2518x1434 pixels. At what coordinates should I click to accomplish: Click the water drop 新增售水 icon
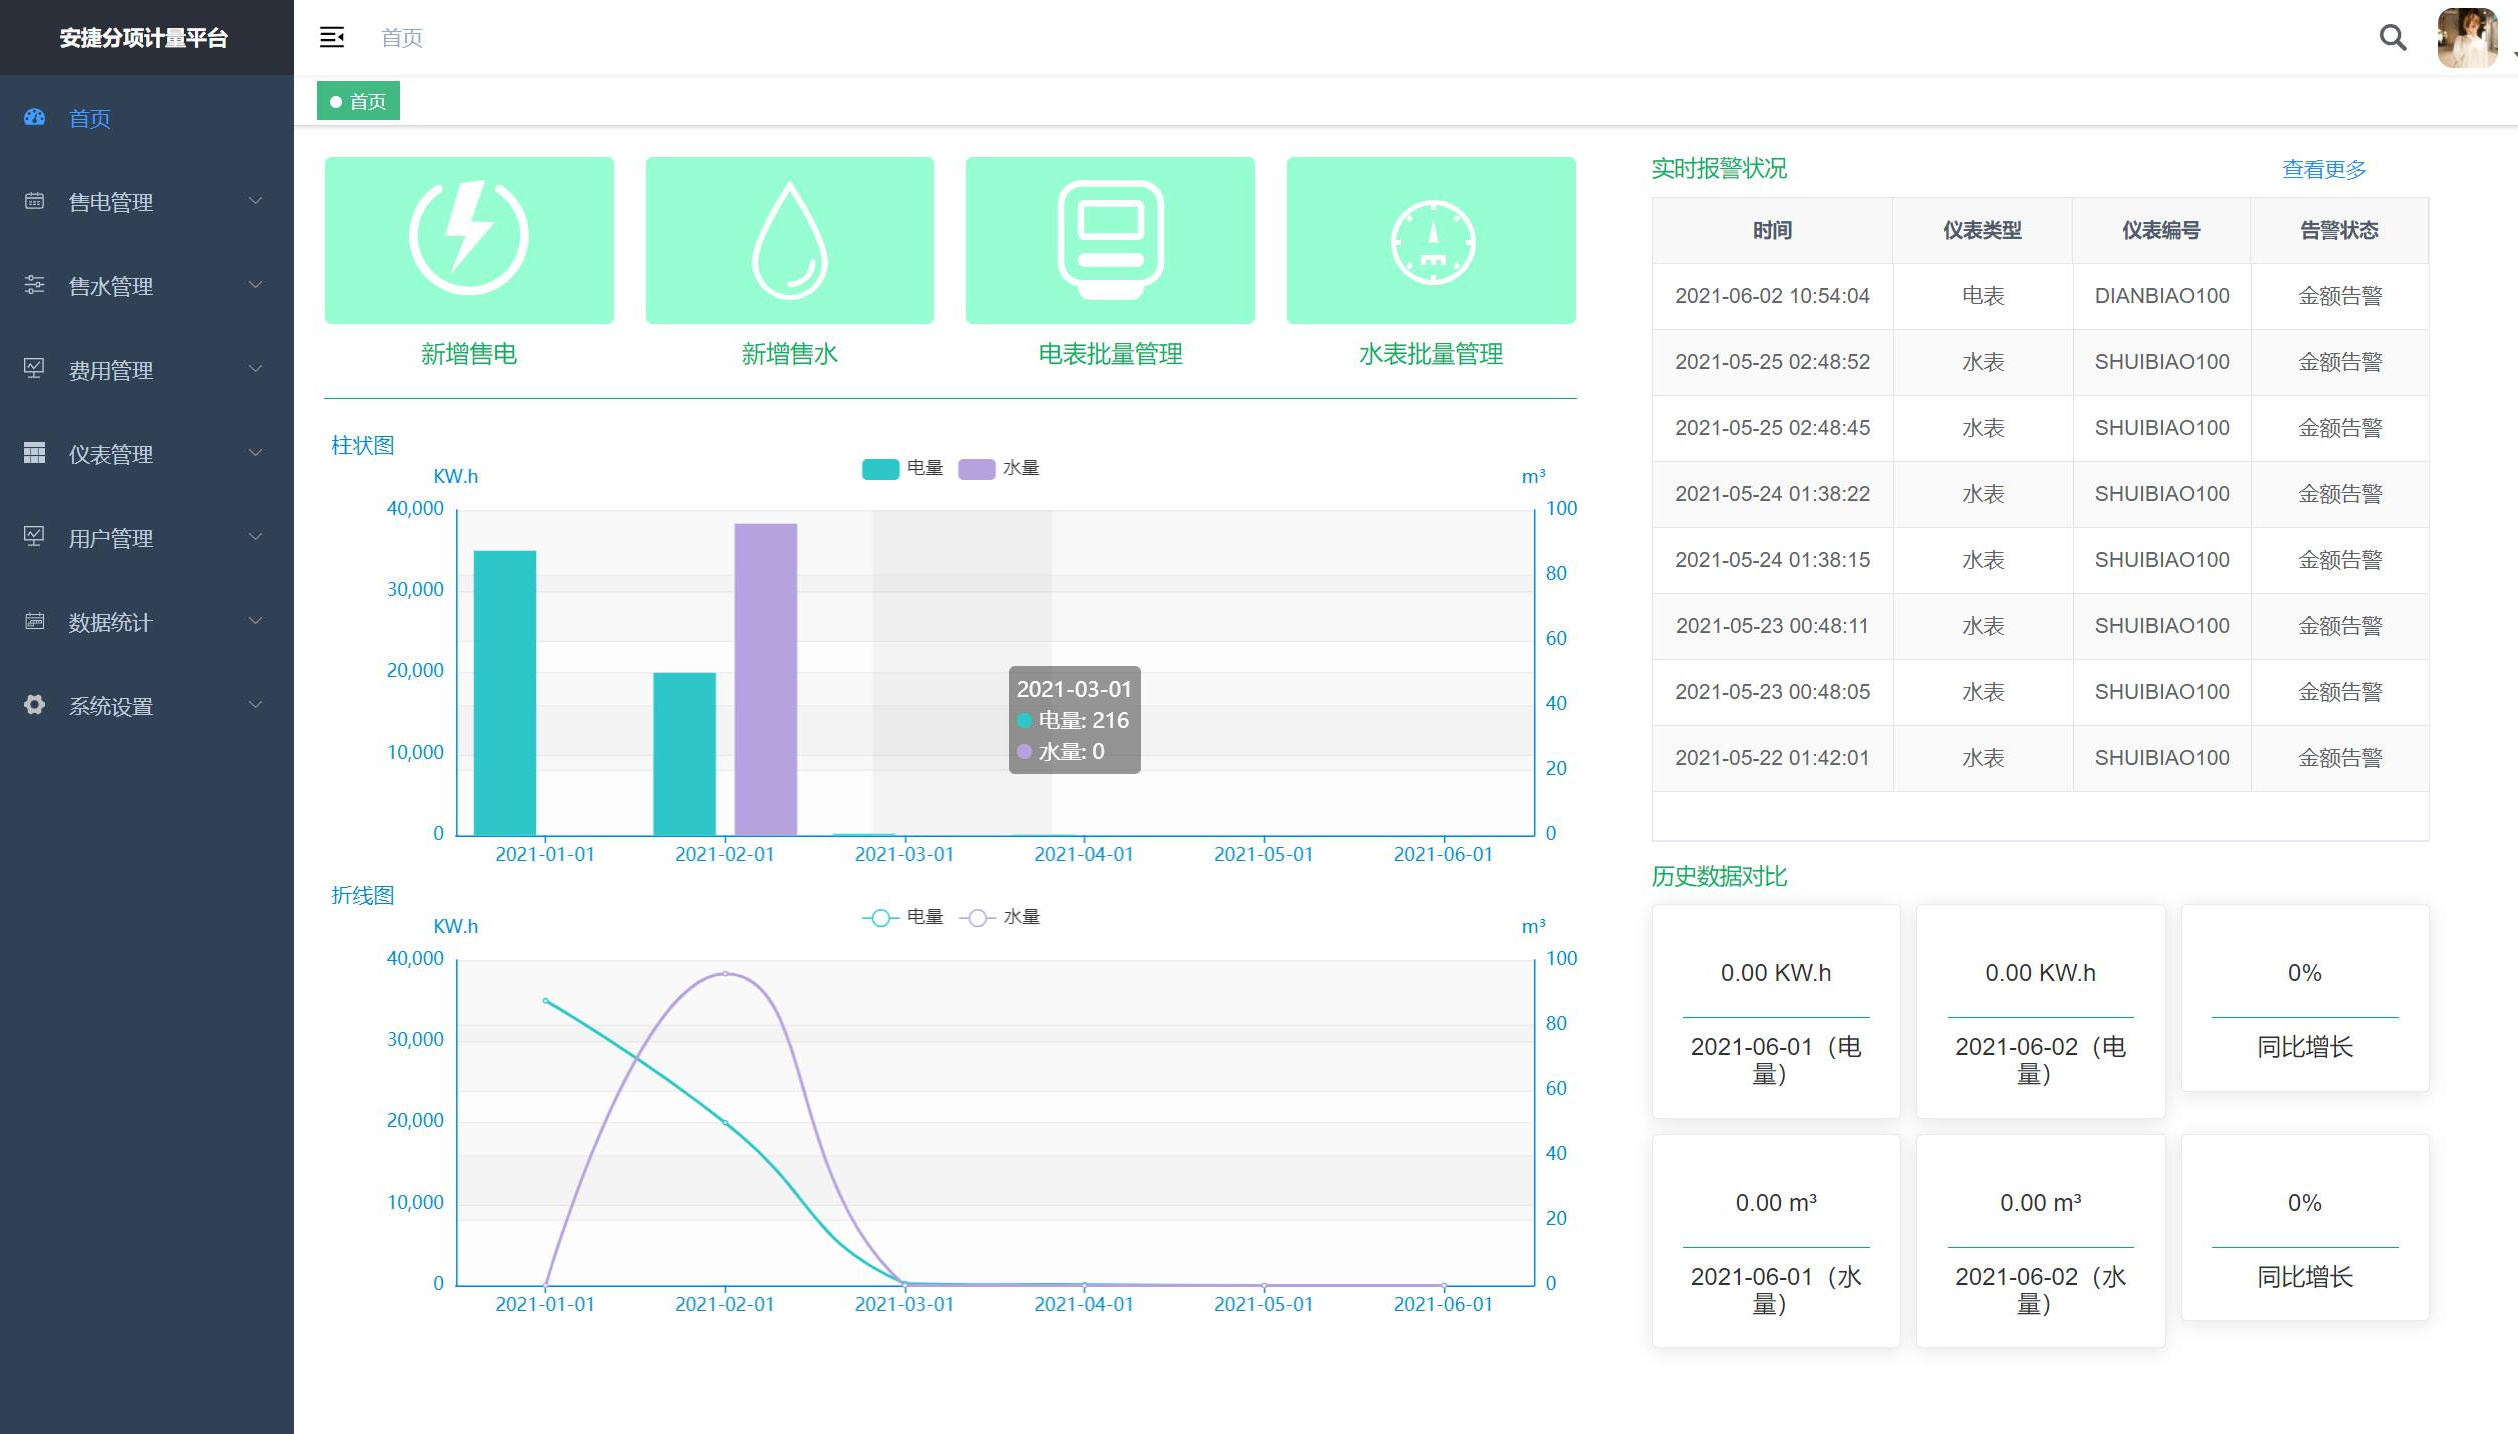pyautogui.click(x=789, y=239)
